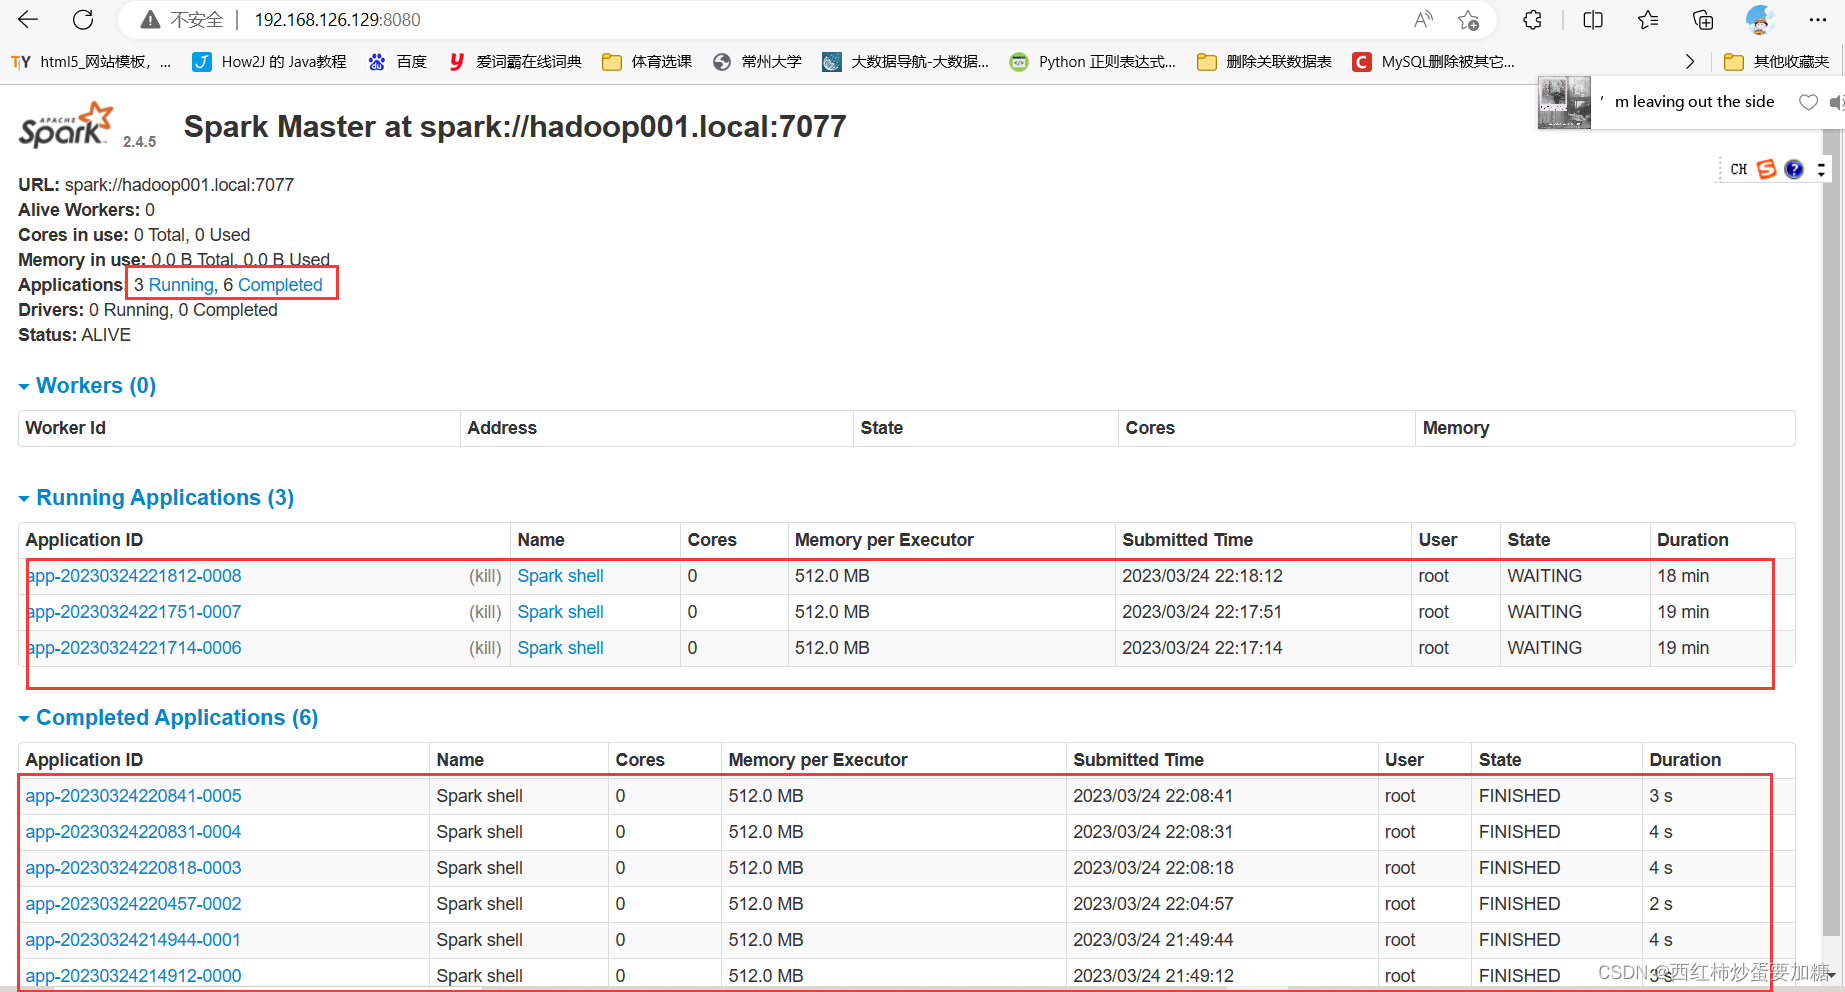Viewport: 1845px width, 992px height.
Task: Click the not-secure warning triangle icon
Action: [150, 20]
